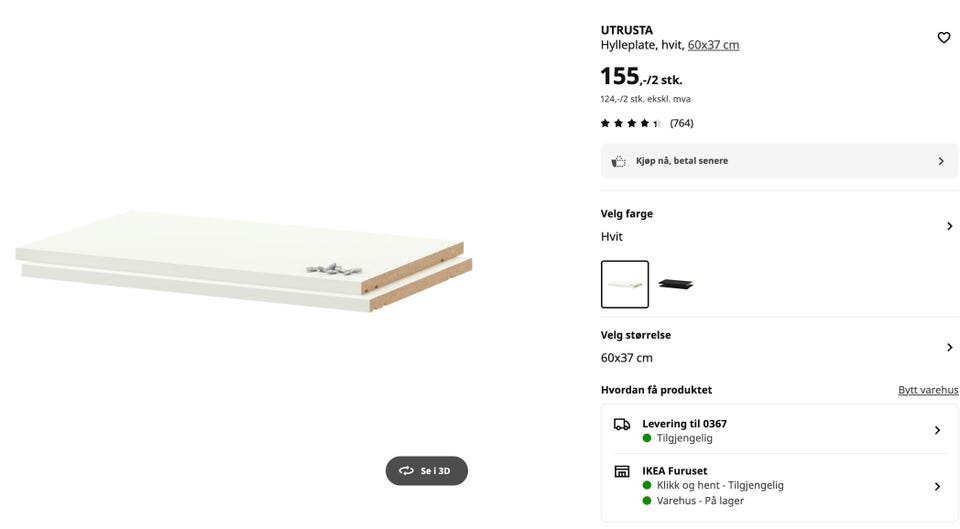Select the black shelf color swatch
The image size is (960, 529).
[676, 284]
